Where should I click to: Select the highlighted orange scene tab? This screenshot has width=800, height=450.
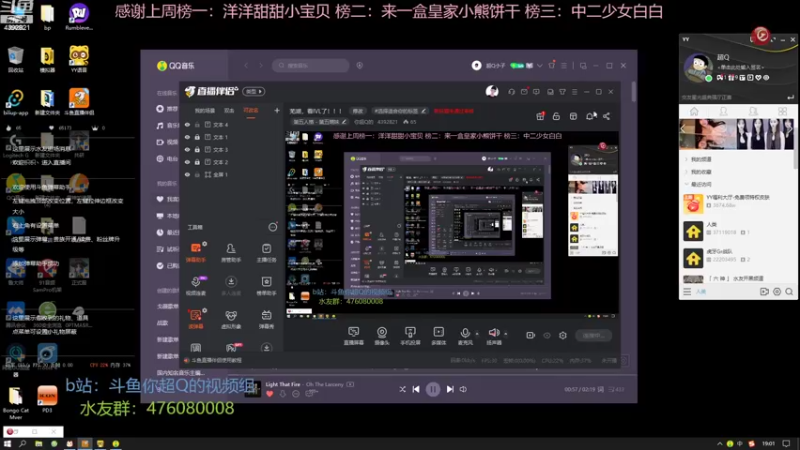251,111
